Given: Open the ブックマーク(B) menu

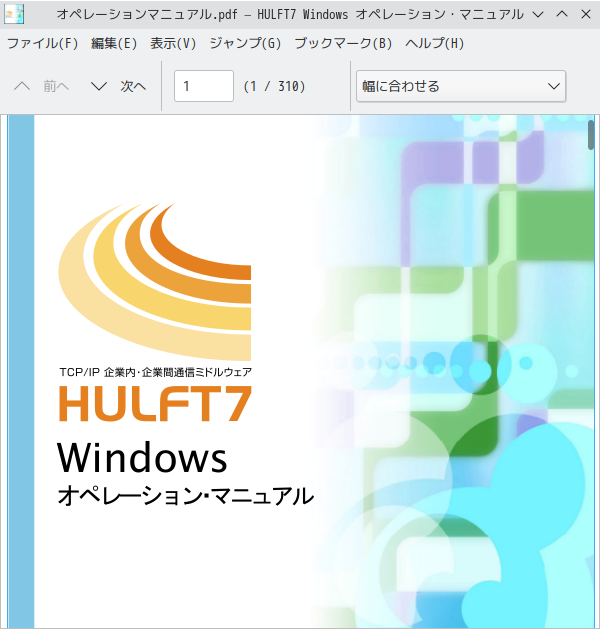Looking at the screenshot, I should click(343, 43).
